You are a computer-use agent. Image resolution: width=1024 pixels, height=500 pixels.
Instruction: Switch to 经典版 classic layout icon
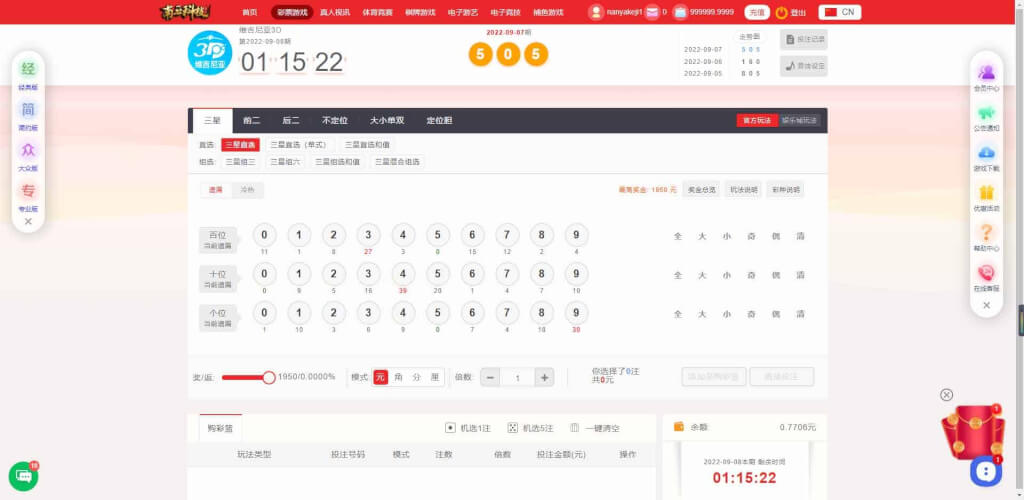[x=28, y=69]
